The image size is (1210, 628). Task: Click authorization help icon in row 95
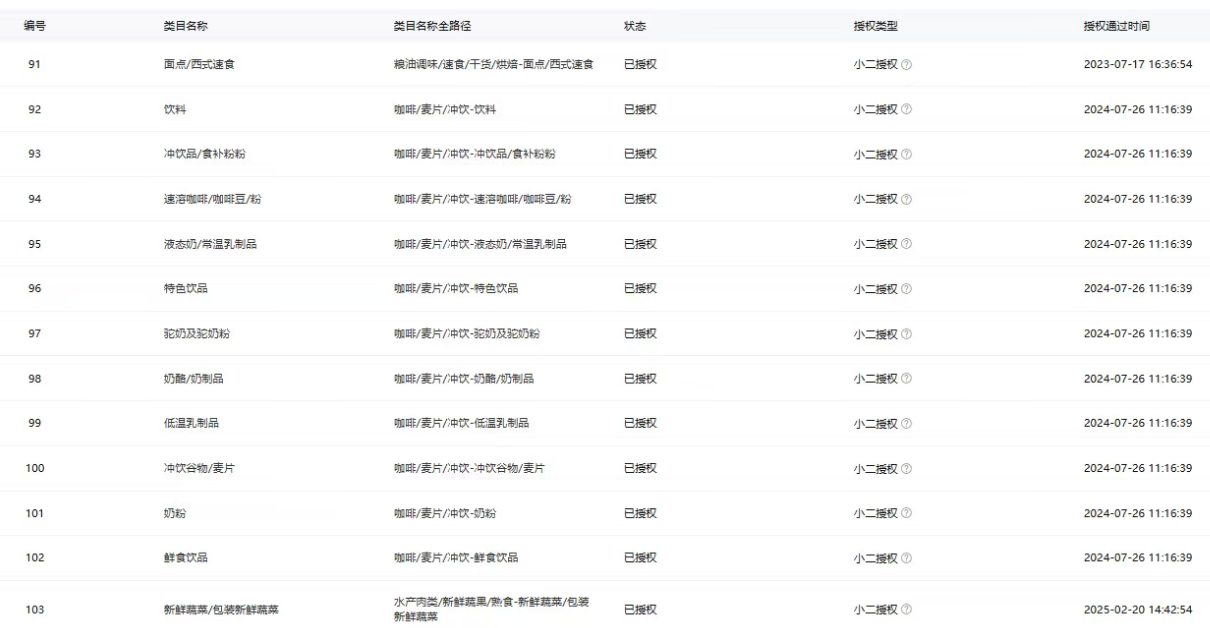(x=907, y=244)
